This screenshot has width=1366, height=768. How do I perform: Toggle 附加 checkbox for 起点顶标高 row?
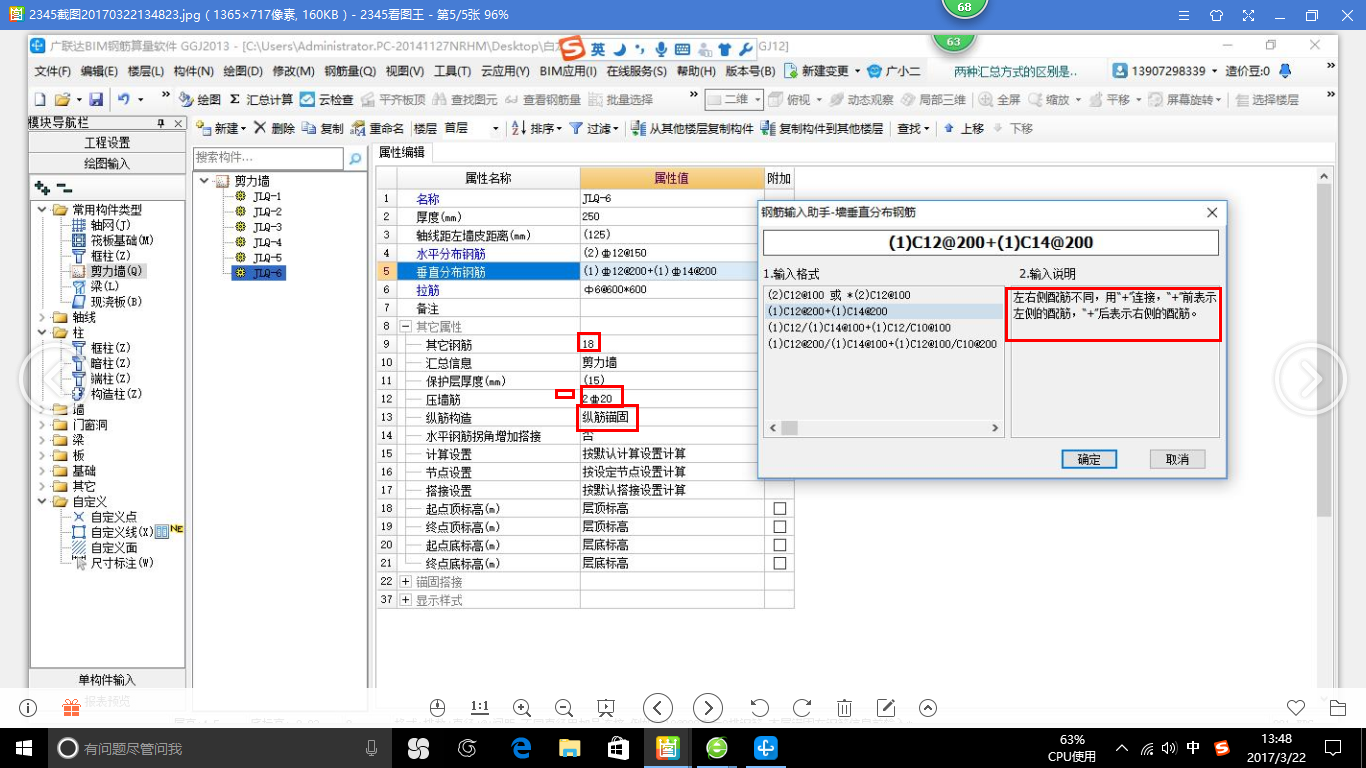pyautogui.click(x=780, y=508)
